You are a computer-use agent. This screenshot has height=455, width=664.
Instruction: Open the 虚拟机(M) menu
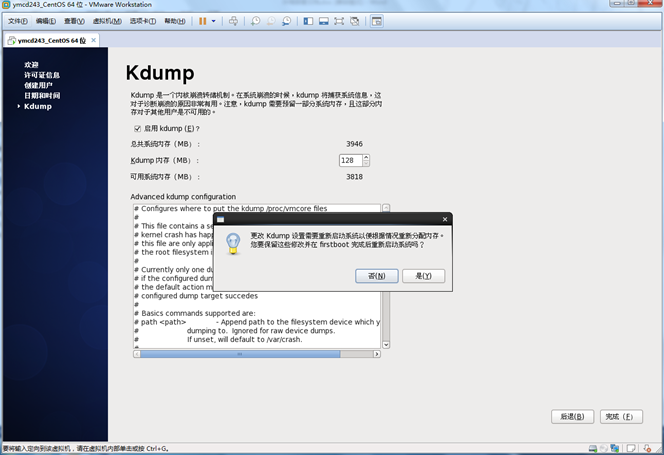[107, 21]
